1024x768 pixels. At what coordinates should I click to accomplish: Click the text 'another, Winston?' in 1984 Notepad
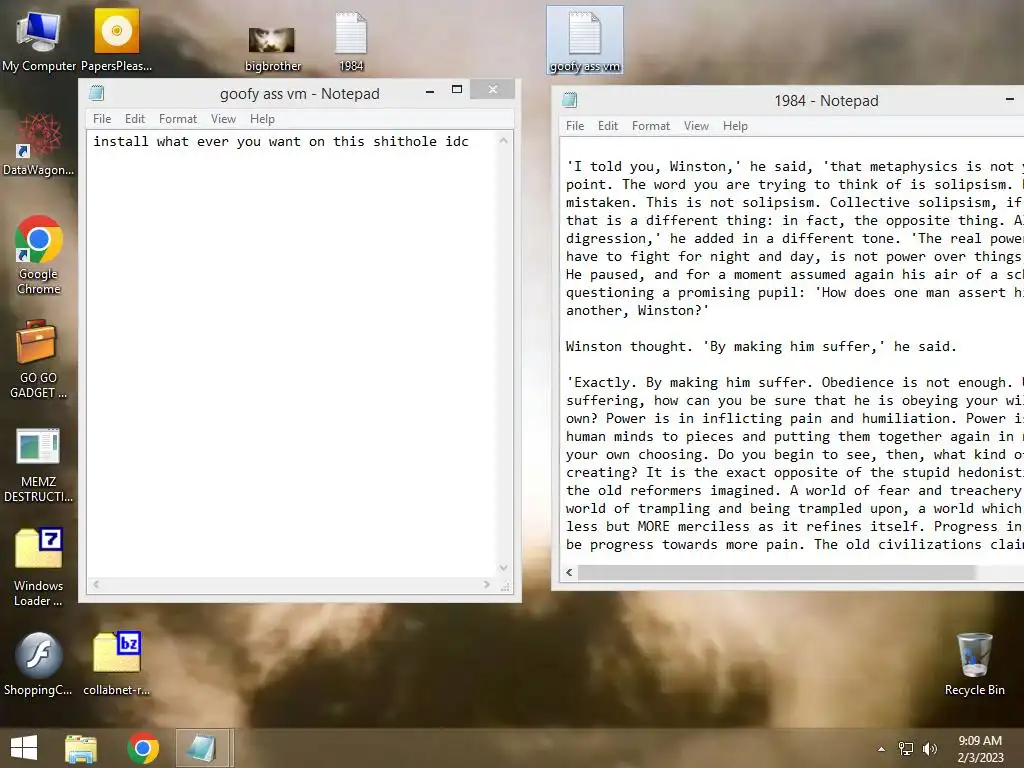point(637,311)
